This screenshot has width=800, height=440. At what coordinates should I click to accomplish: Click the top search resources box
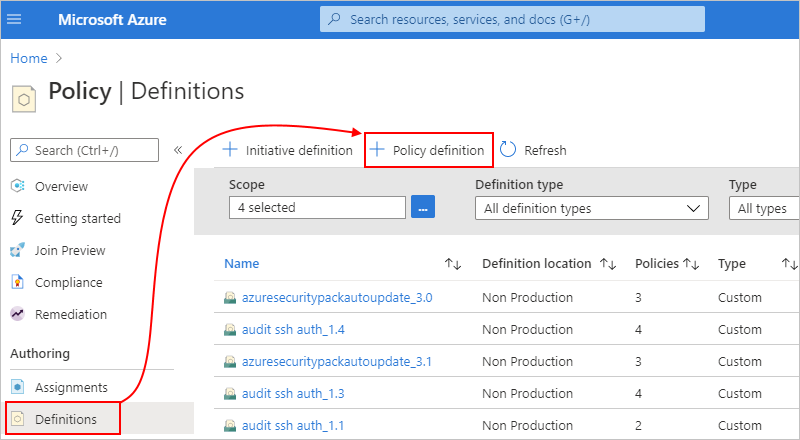pos(512,19)
